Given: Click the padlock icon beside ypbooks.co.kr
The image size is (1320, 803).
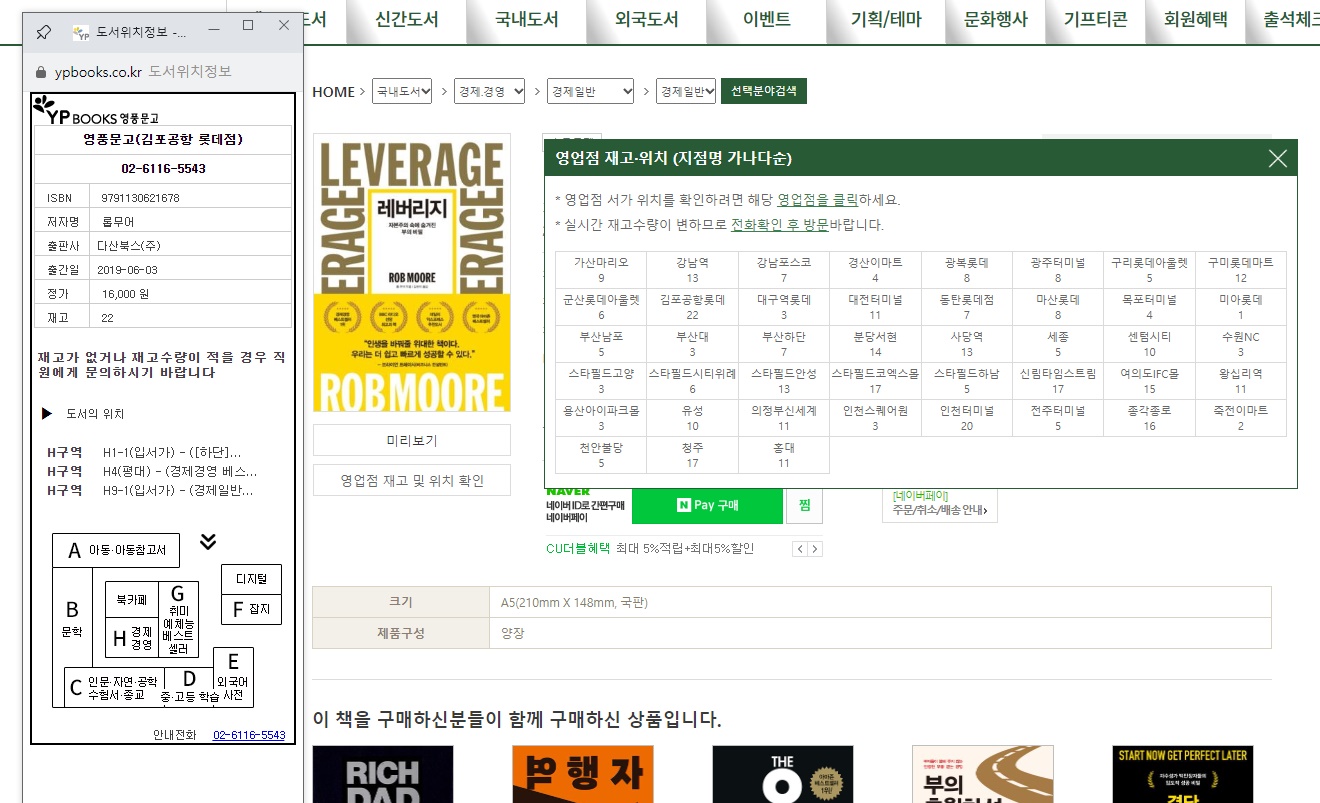Looking at the screenshot, I should [x=41, y=72].
